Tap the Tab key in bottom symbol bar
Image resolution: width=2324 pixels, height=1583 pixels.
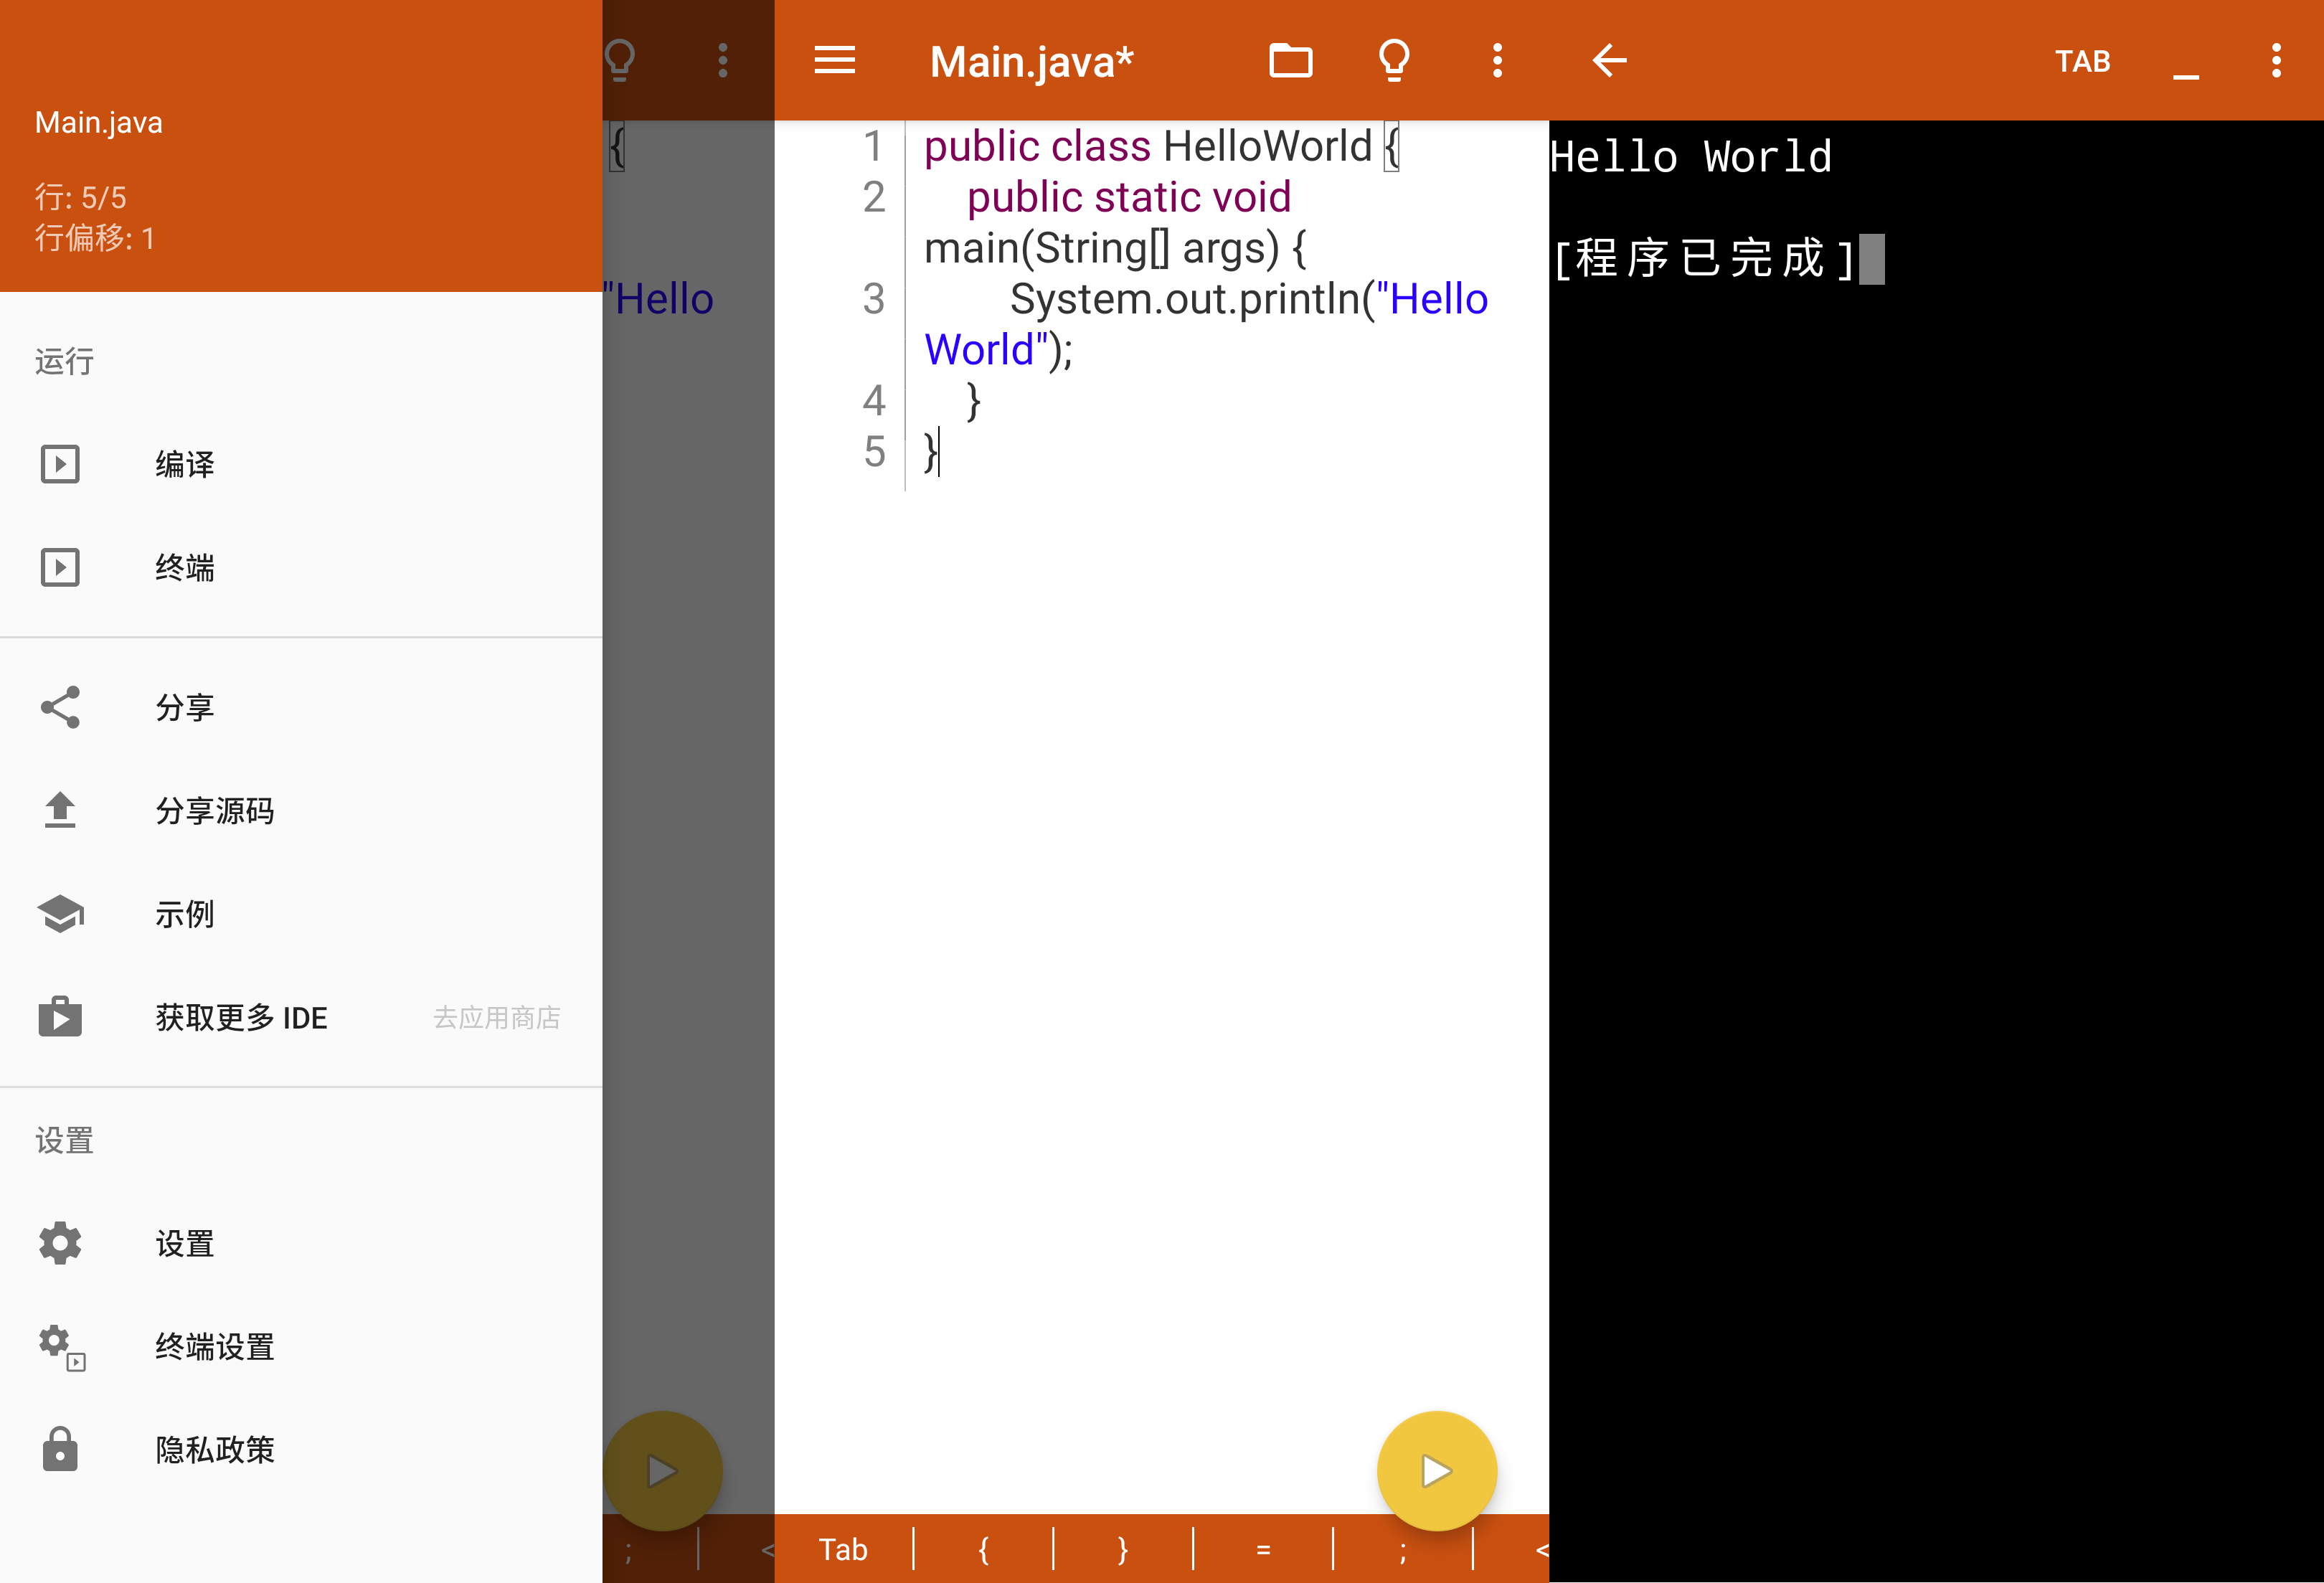(x=843, y=1549)
